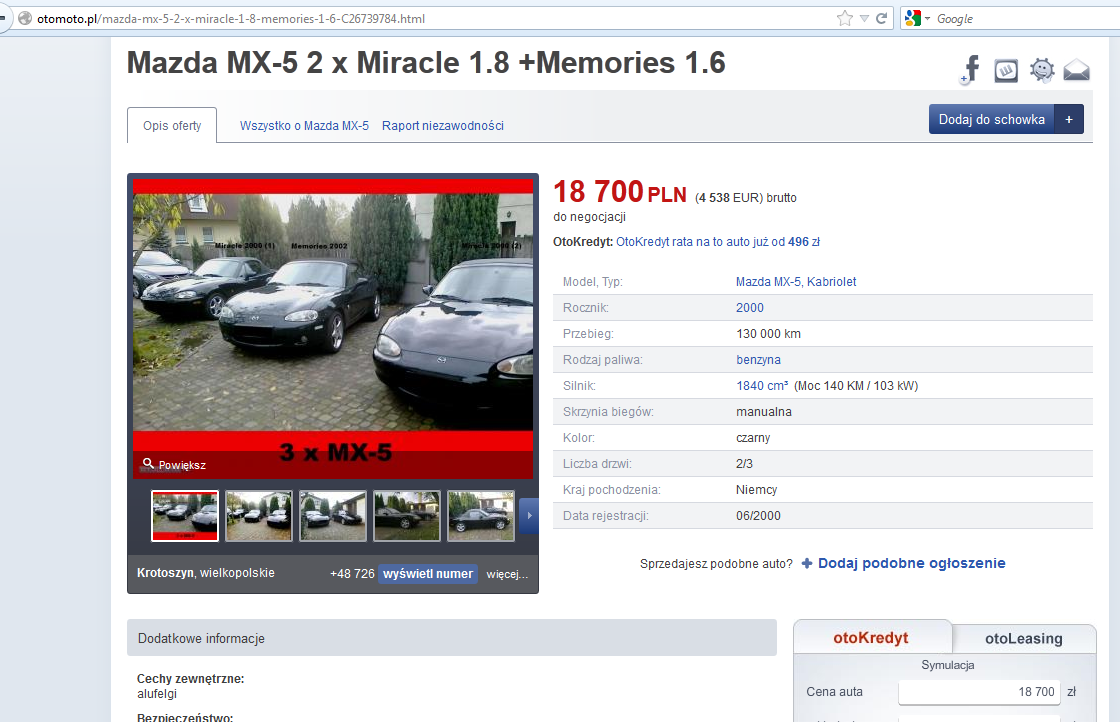Click the otomoto.pl address bar
Screen dimensions: 1120x722
coord(429,19)
